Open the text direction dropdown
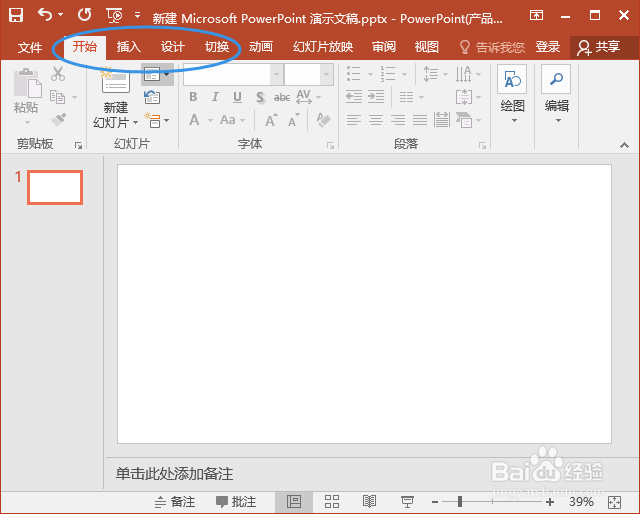Viewport: 640px width, 514px height. [x=468, y=74]
